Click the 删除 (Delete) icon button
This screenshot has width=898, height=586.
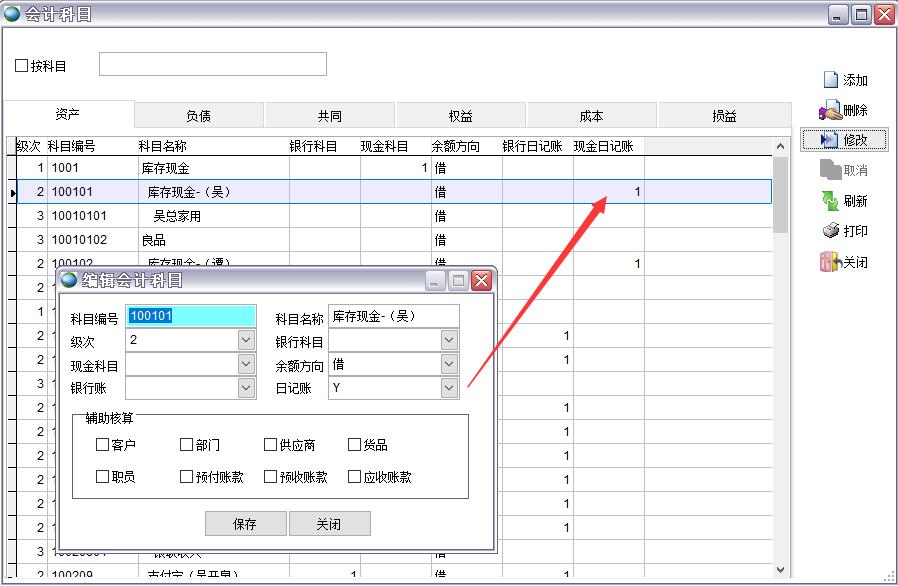tap(830, 111)
